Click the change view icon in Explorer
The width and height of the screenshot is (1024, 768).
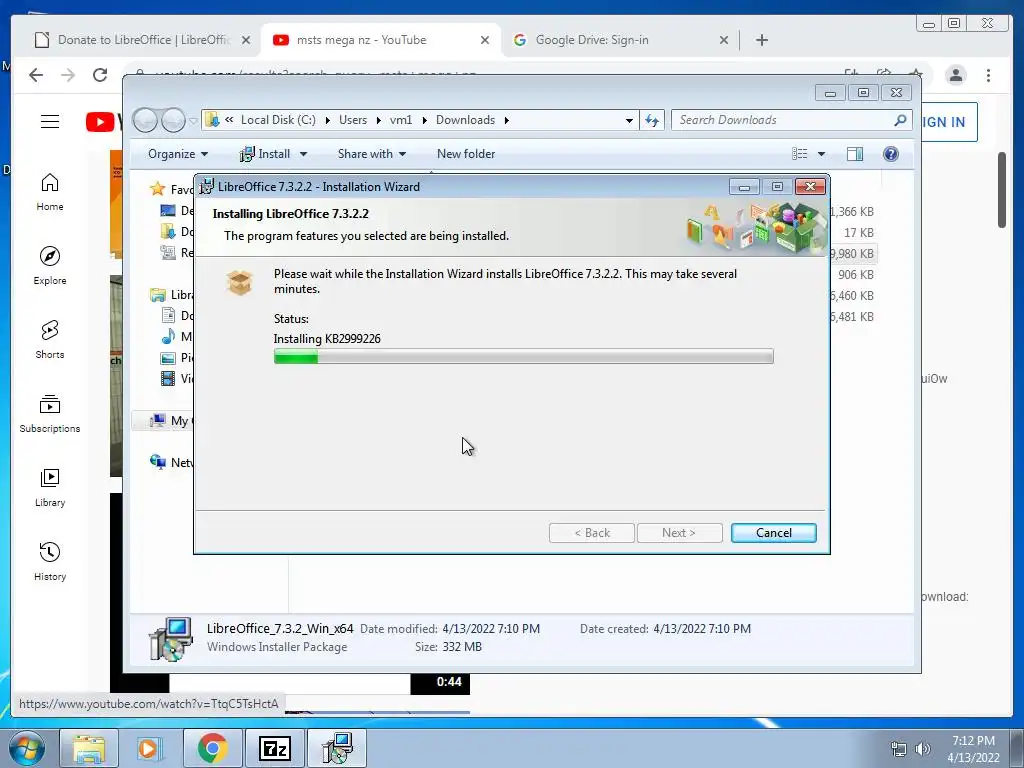(799, 154)
